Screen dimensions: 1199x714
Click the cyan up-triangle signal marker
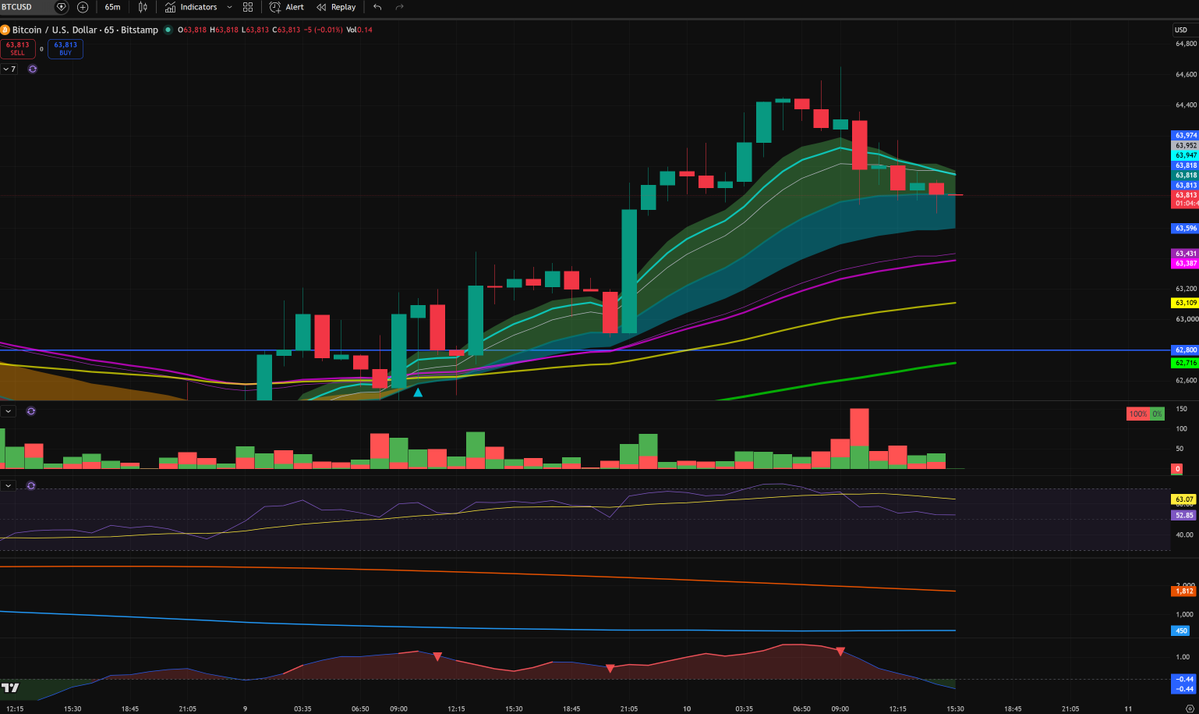418,392
